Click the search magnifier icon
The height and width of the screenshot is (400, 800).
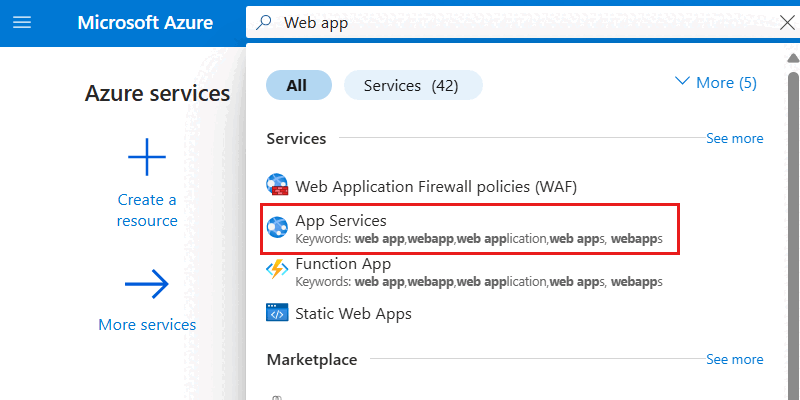pos(265,23)
